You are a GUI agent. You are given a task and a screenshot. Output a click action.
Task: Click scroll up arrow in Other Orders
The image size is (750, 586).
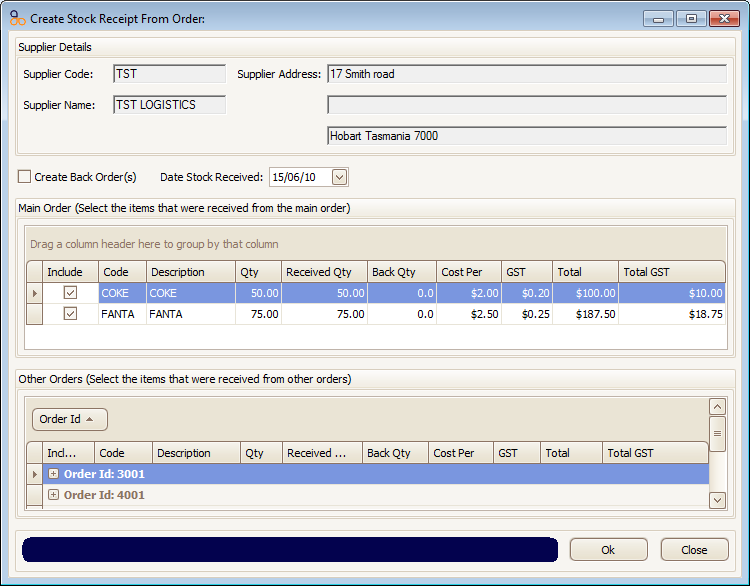tap(717, 407)
